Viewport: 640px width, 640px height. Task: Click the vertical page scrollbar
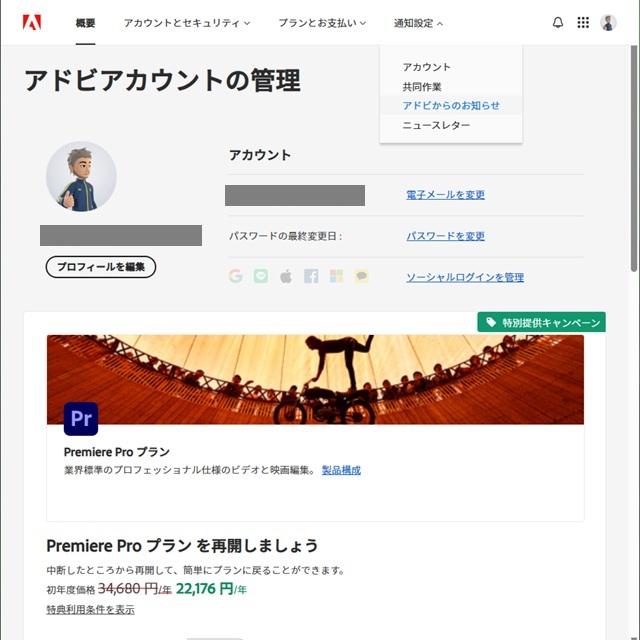click(x=633, y=158)
